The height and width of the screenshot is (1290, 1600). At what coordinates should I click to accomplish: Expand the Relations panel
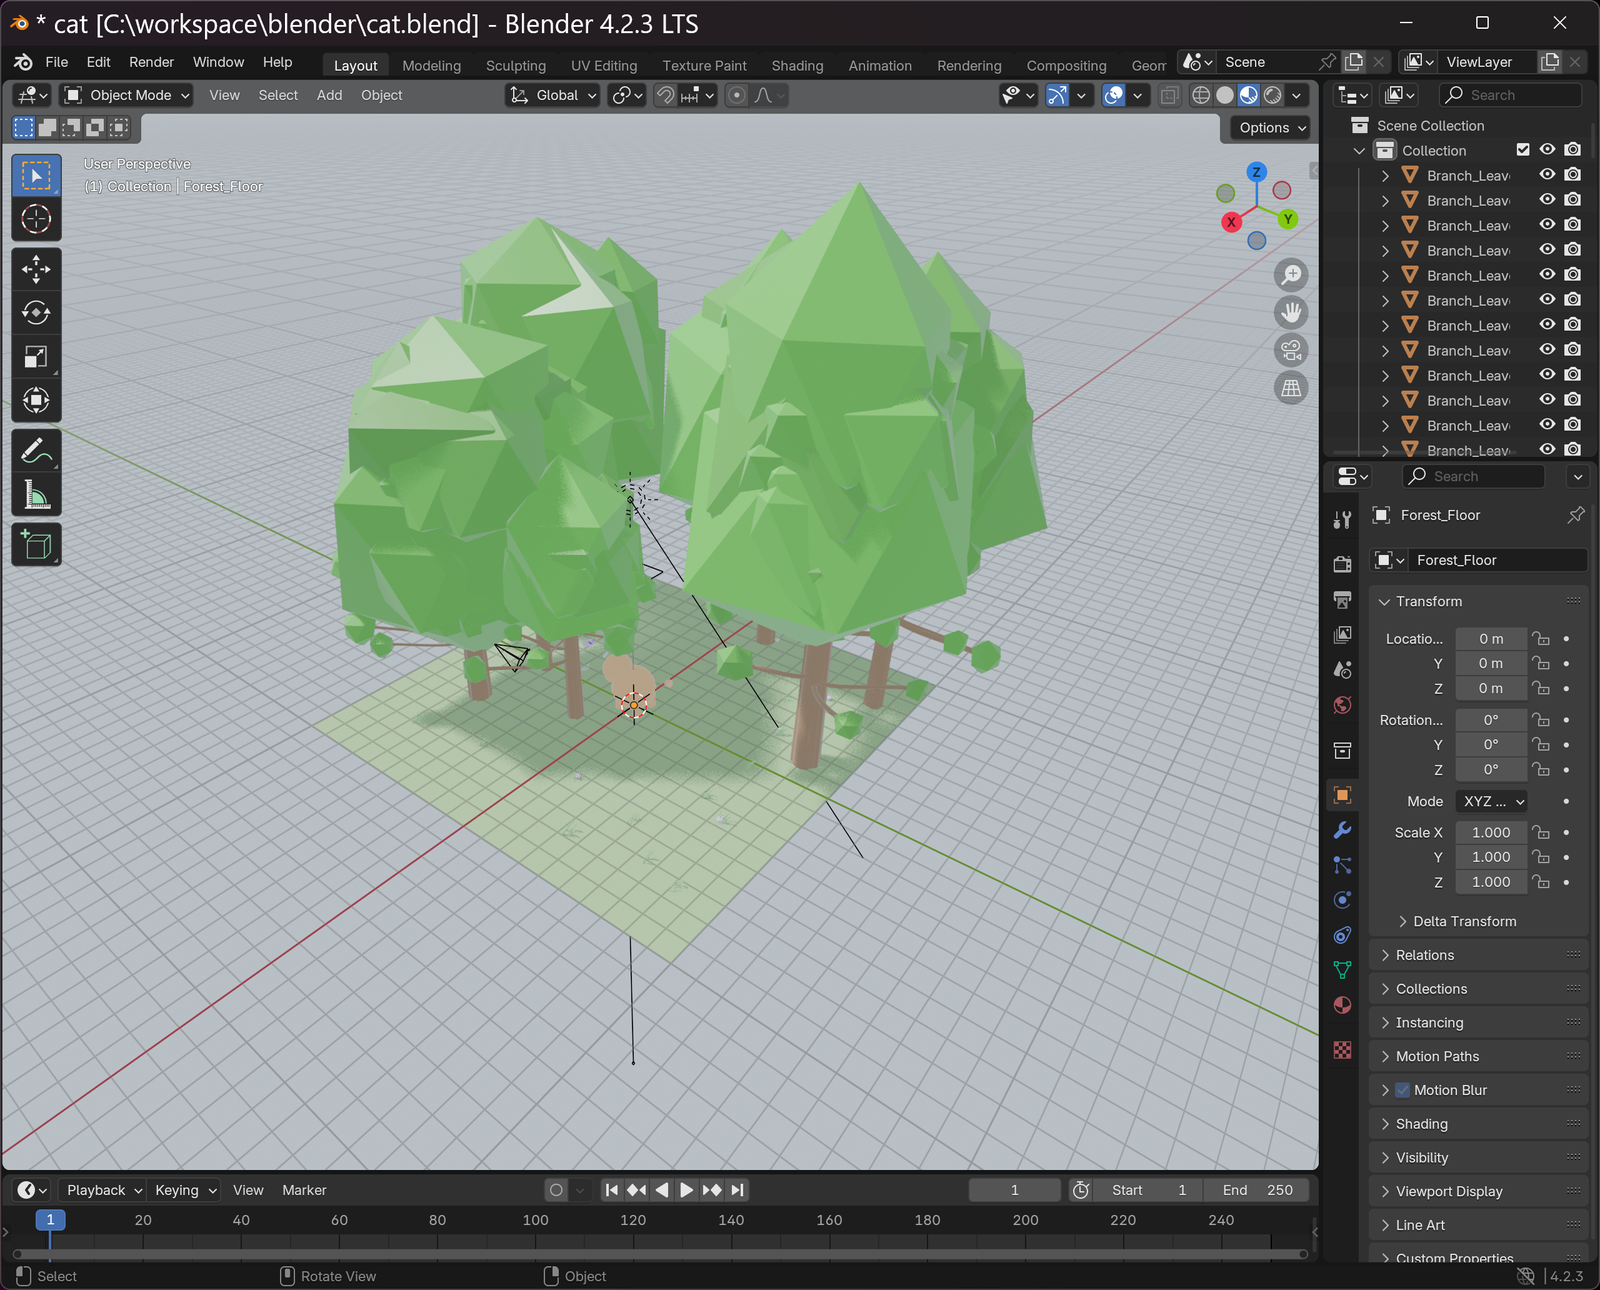[1425, 955]
